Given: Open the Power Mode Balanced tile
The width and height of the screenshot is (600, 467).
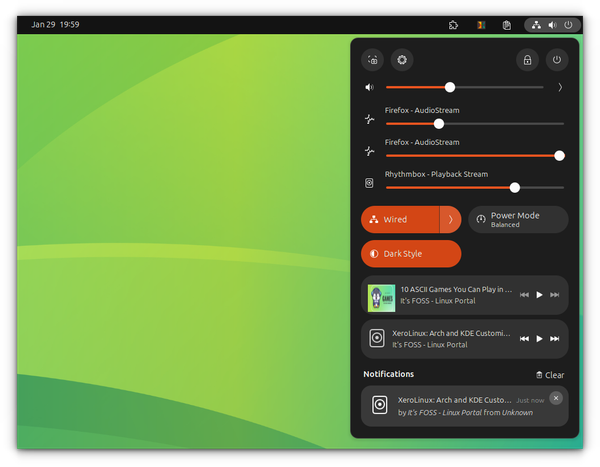Looking at the screenshot, I should (x=518, y=219).
